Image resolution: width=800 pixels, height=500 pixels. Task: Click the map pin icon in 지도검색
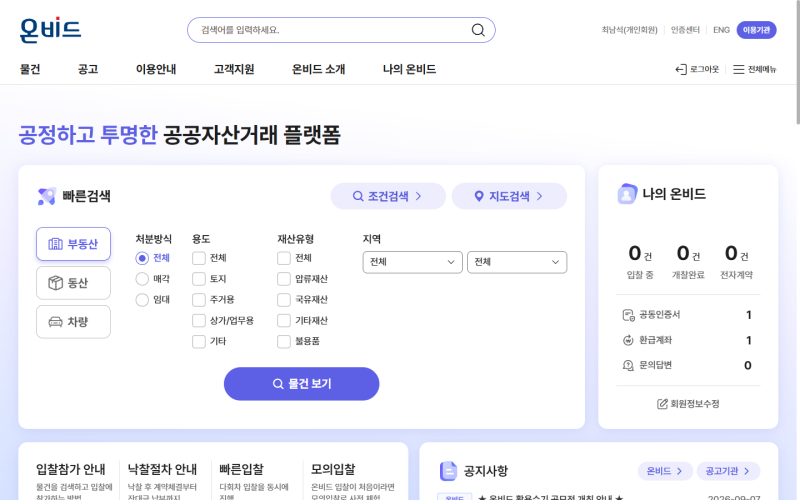coord(479,196)
